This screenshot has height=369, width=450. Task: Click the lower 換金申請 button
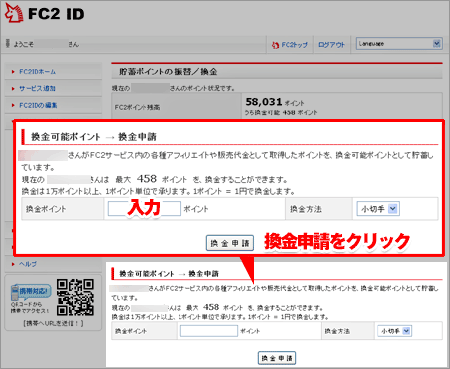[x=277, y=358]
